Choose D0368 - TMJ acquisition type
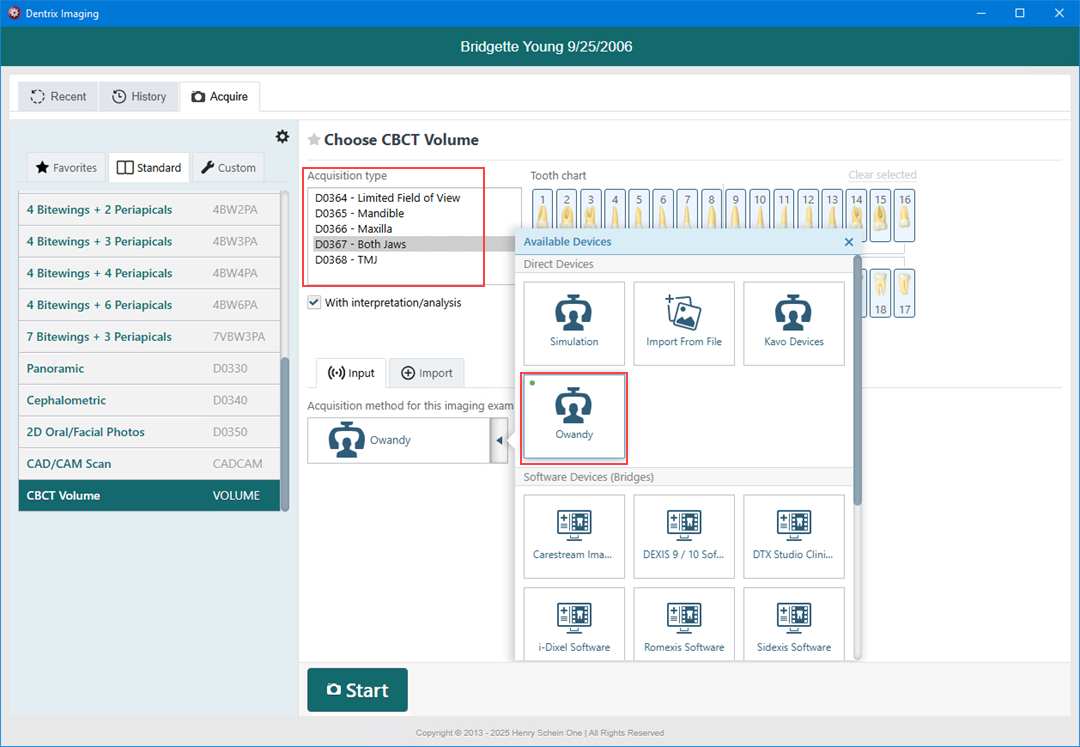Image resolution: width=1080 pixels, height=747 pixels. coord(346,260)
